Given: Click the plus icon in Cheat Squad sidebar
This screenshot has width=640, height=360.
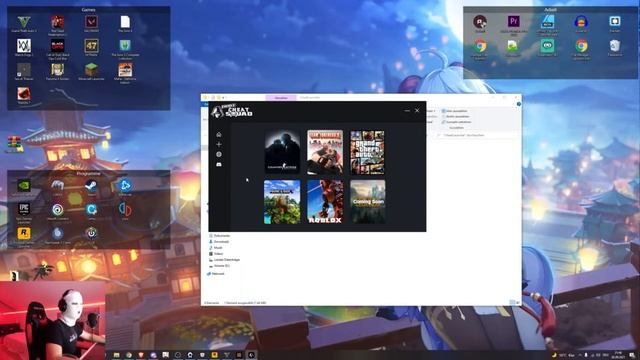Looking at the screenshot, I should tap(219, 144).
